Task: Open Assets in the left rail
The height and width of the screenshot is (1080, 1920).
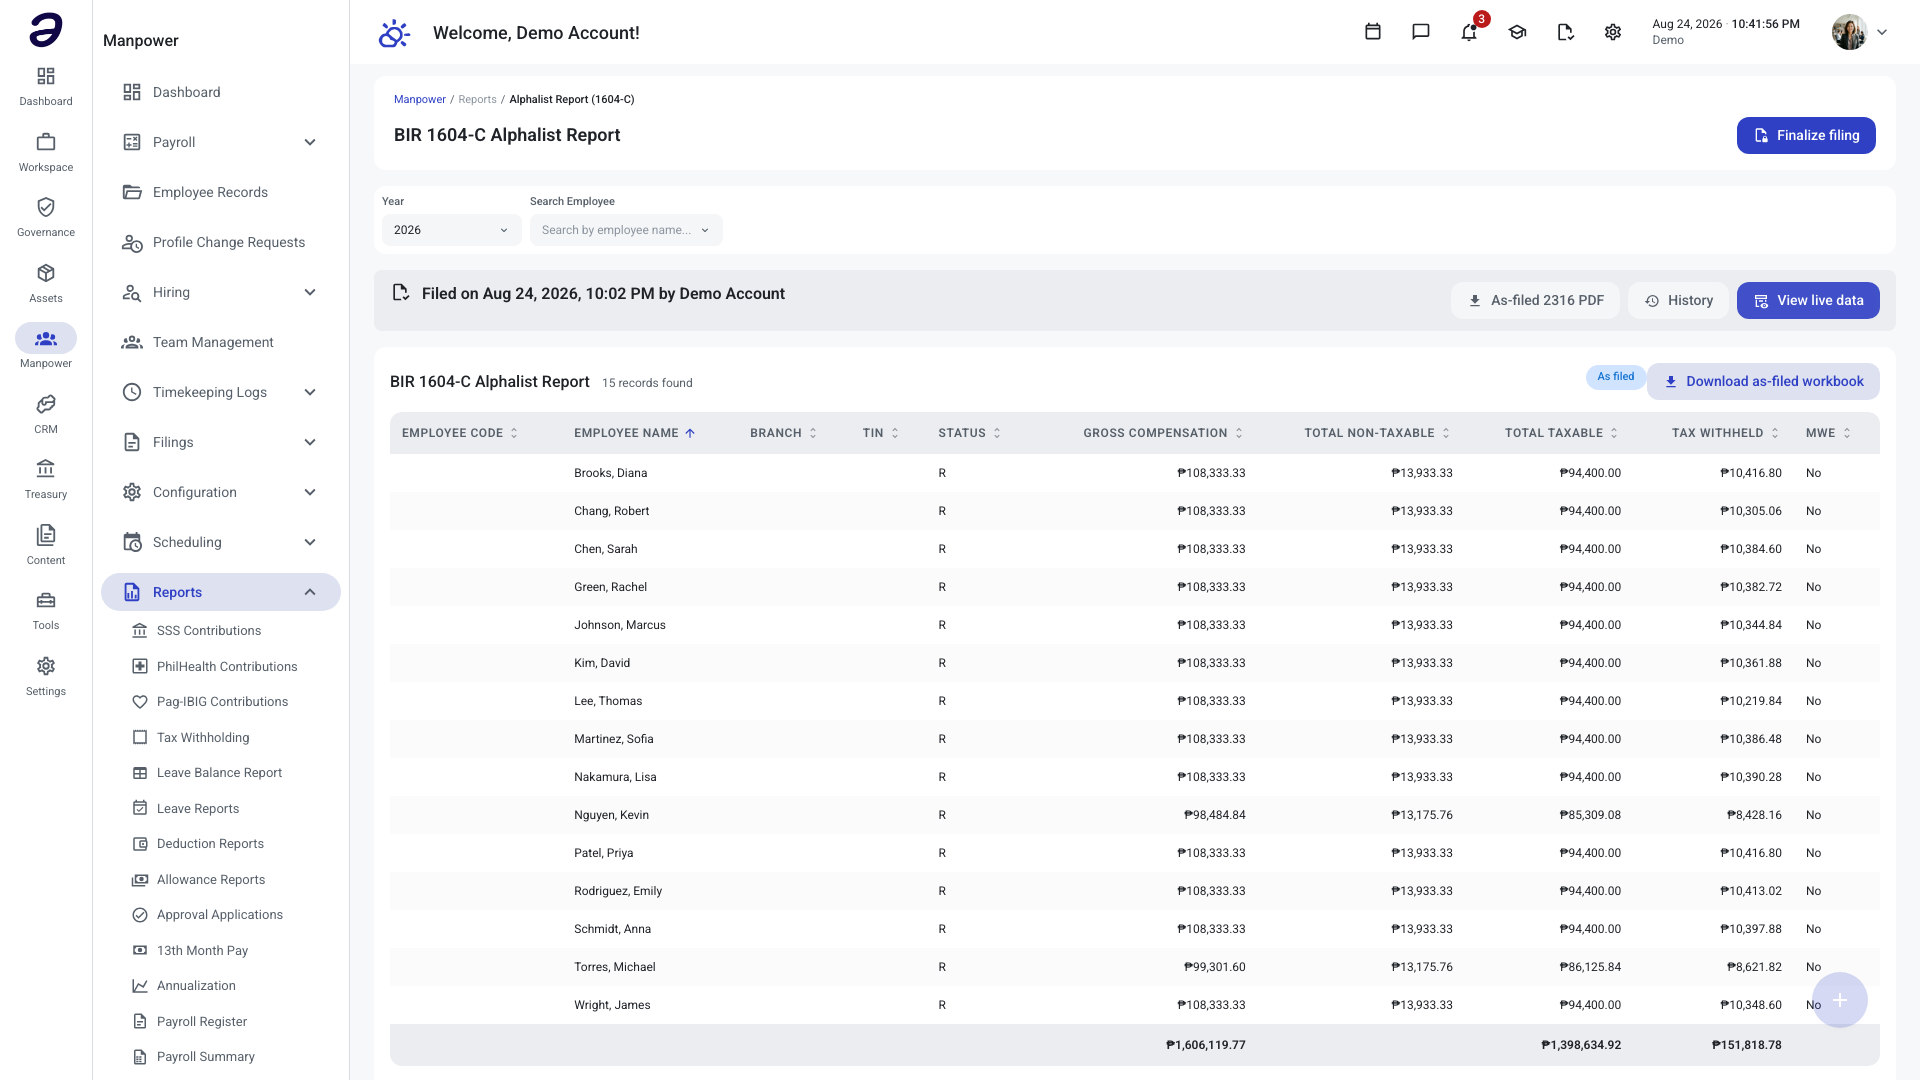Action: [46, 283]
